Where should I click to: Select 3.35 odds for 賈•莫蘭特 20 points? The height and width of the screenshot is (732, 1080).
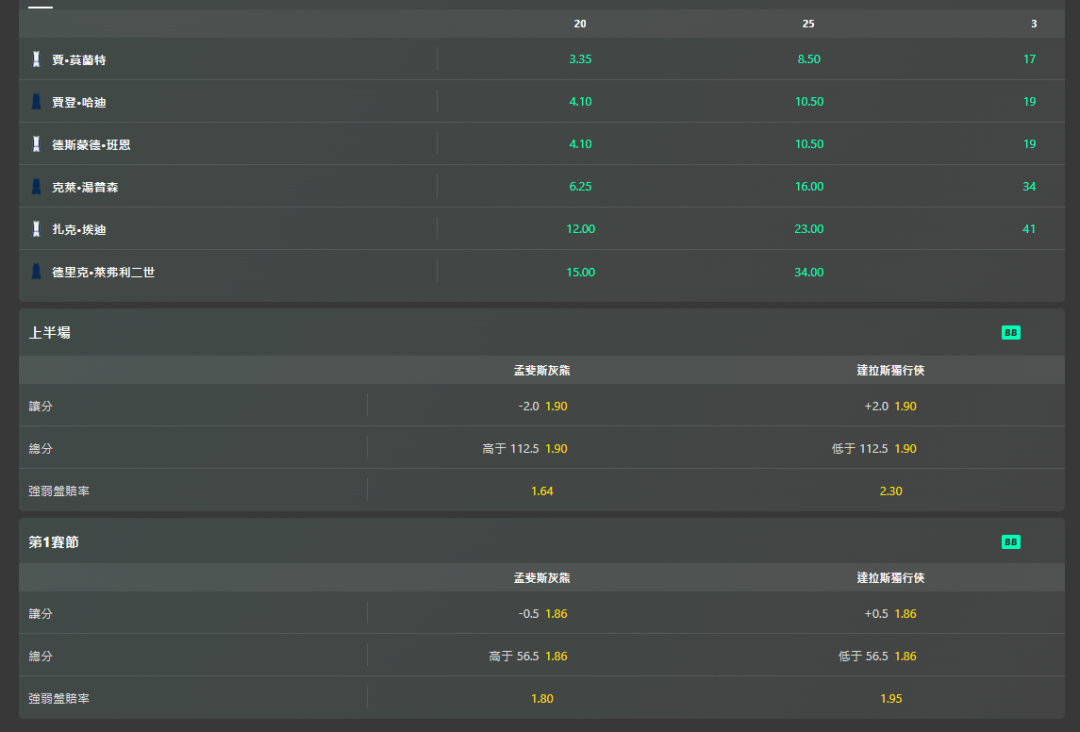click(580, 59)
